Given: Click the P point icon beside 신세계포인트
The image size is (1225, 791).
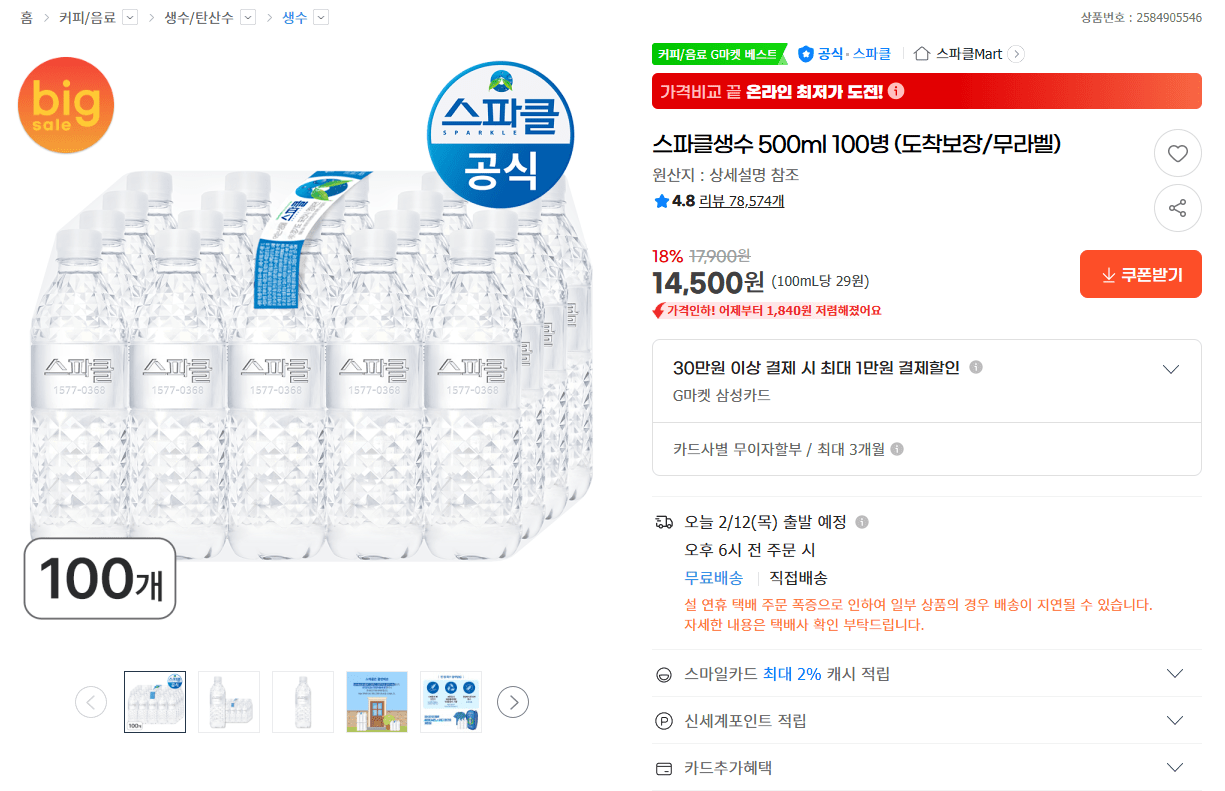Looking at the screenshot, I should point(663,720).
